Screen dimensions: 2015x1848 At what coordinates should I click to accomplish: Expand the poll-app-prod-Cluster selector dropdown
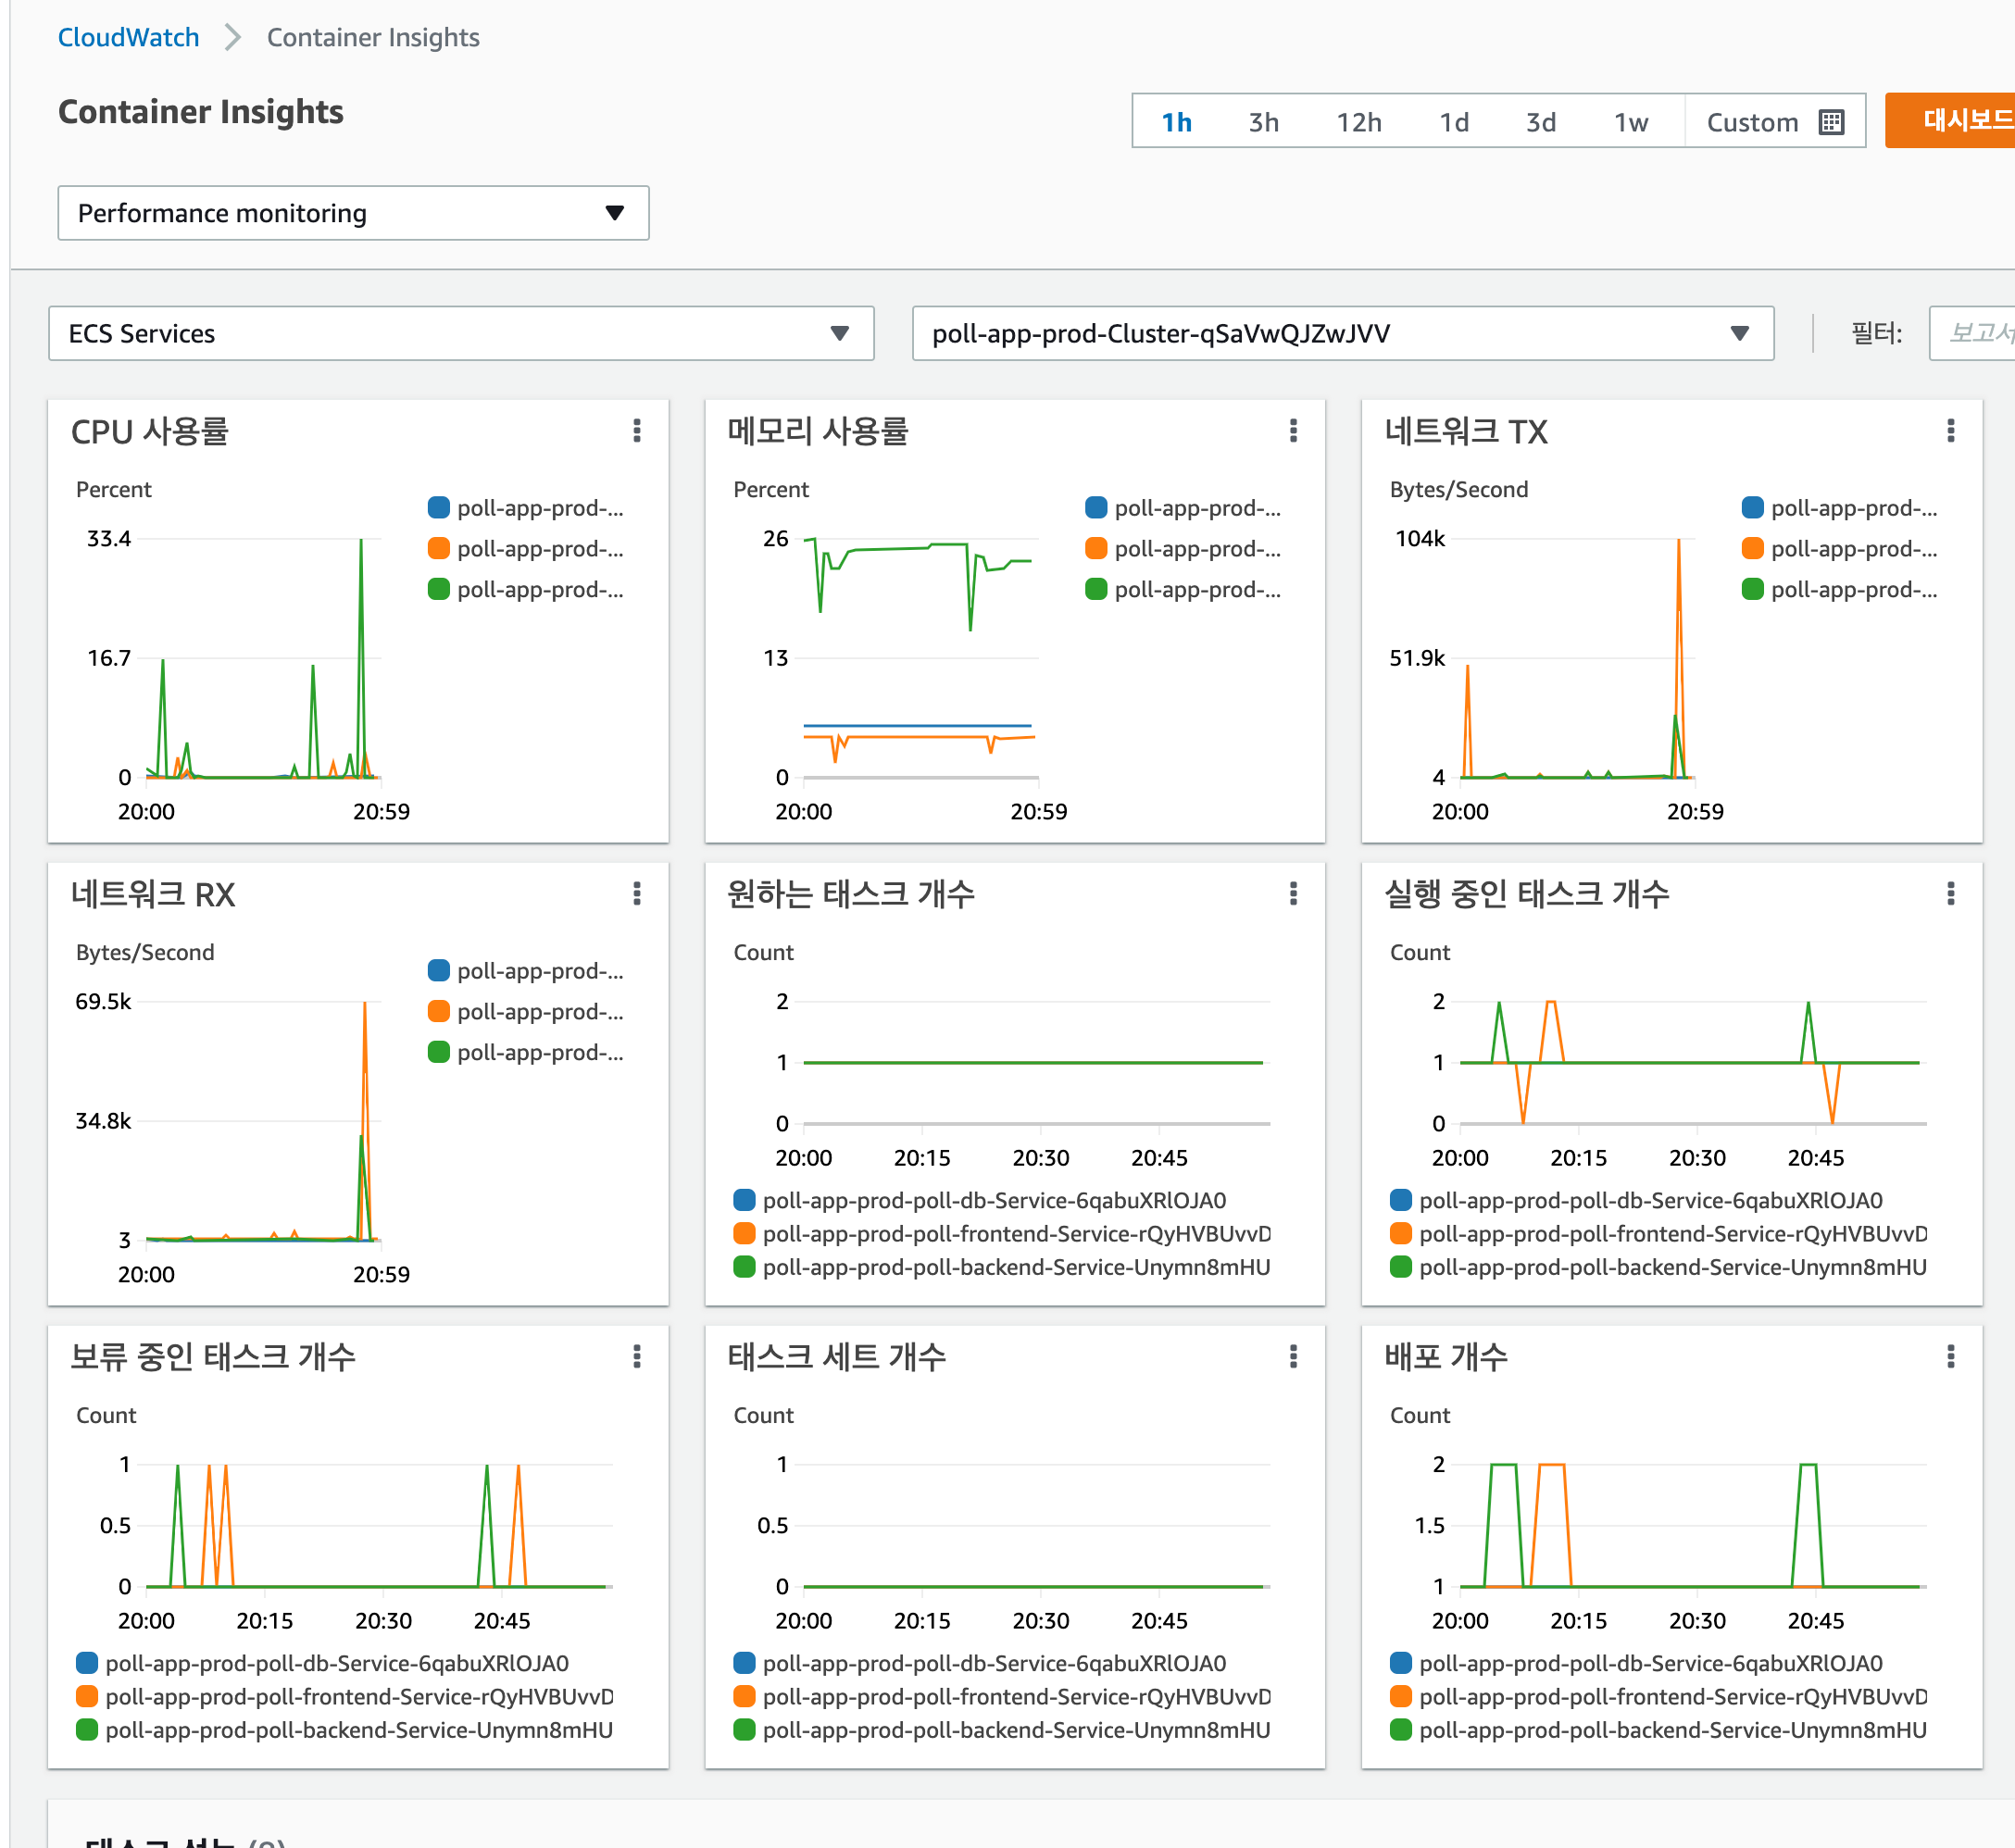(1342, 333)
